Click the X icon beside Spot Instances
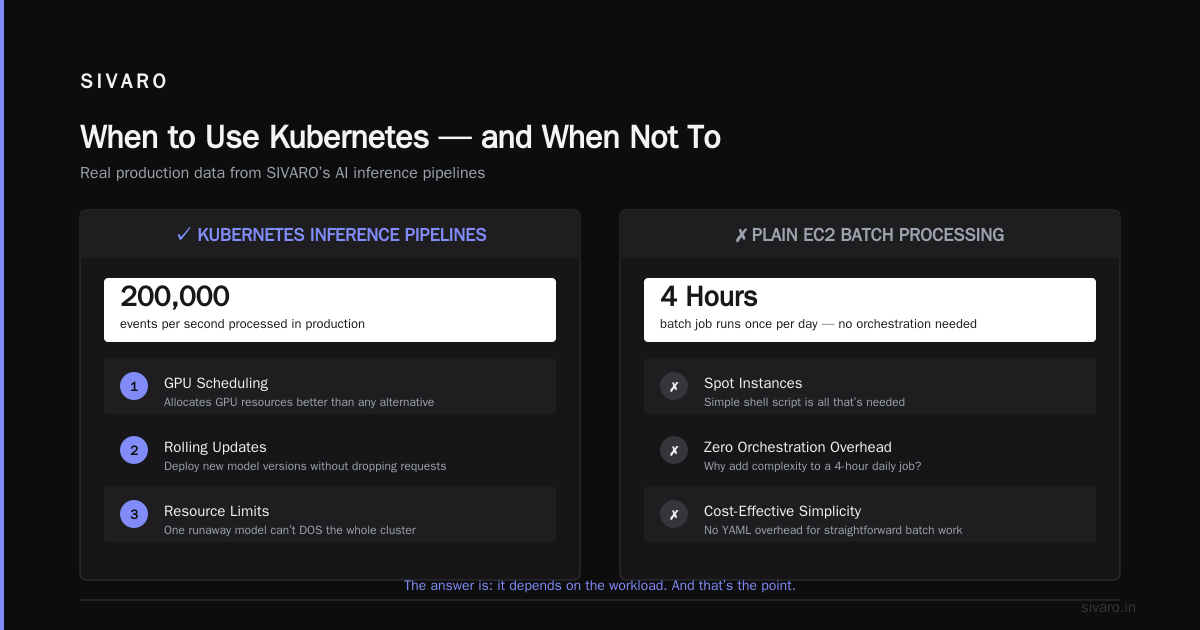1200x630 pixels. pos(674,386)
